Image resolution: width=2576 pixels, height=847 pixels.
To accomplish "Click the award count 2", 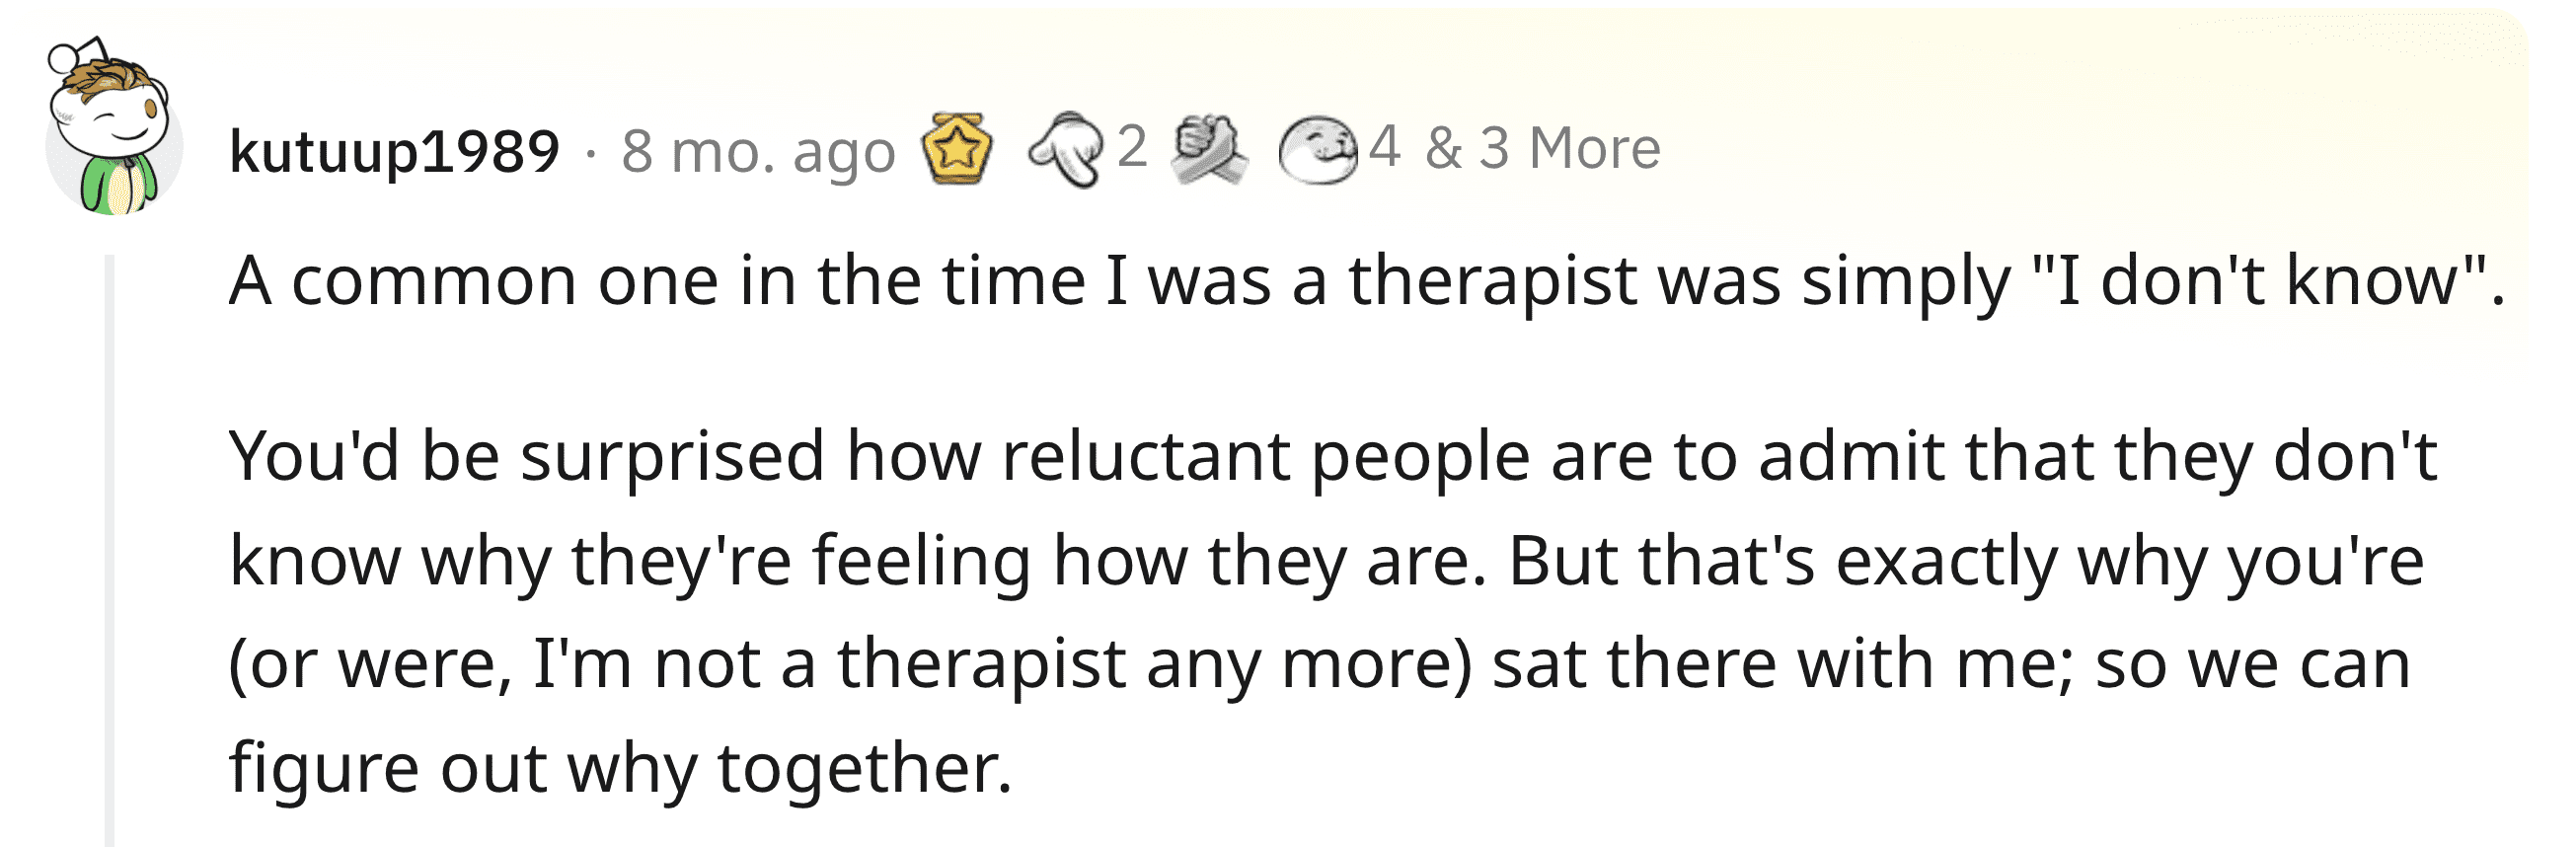I will pos(1131,148).
